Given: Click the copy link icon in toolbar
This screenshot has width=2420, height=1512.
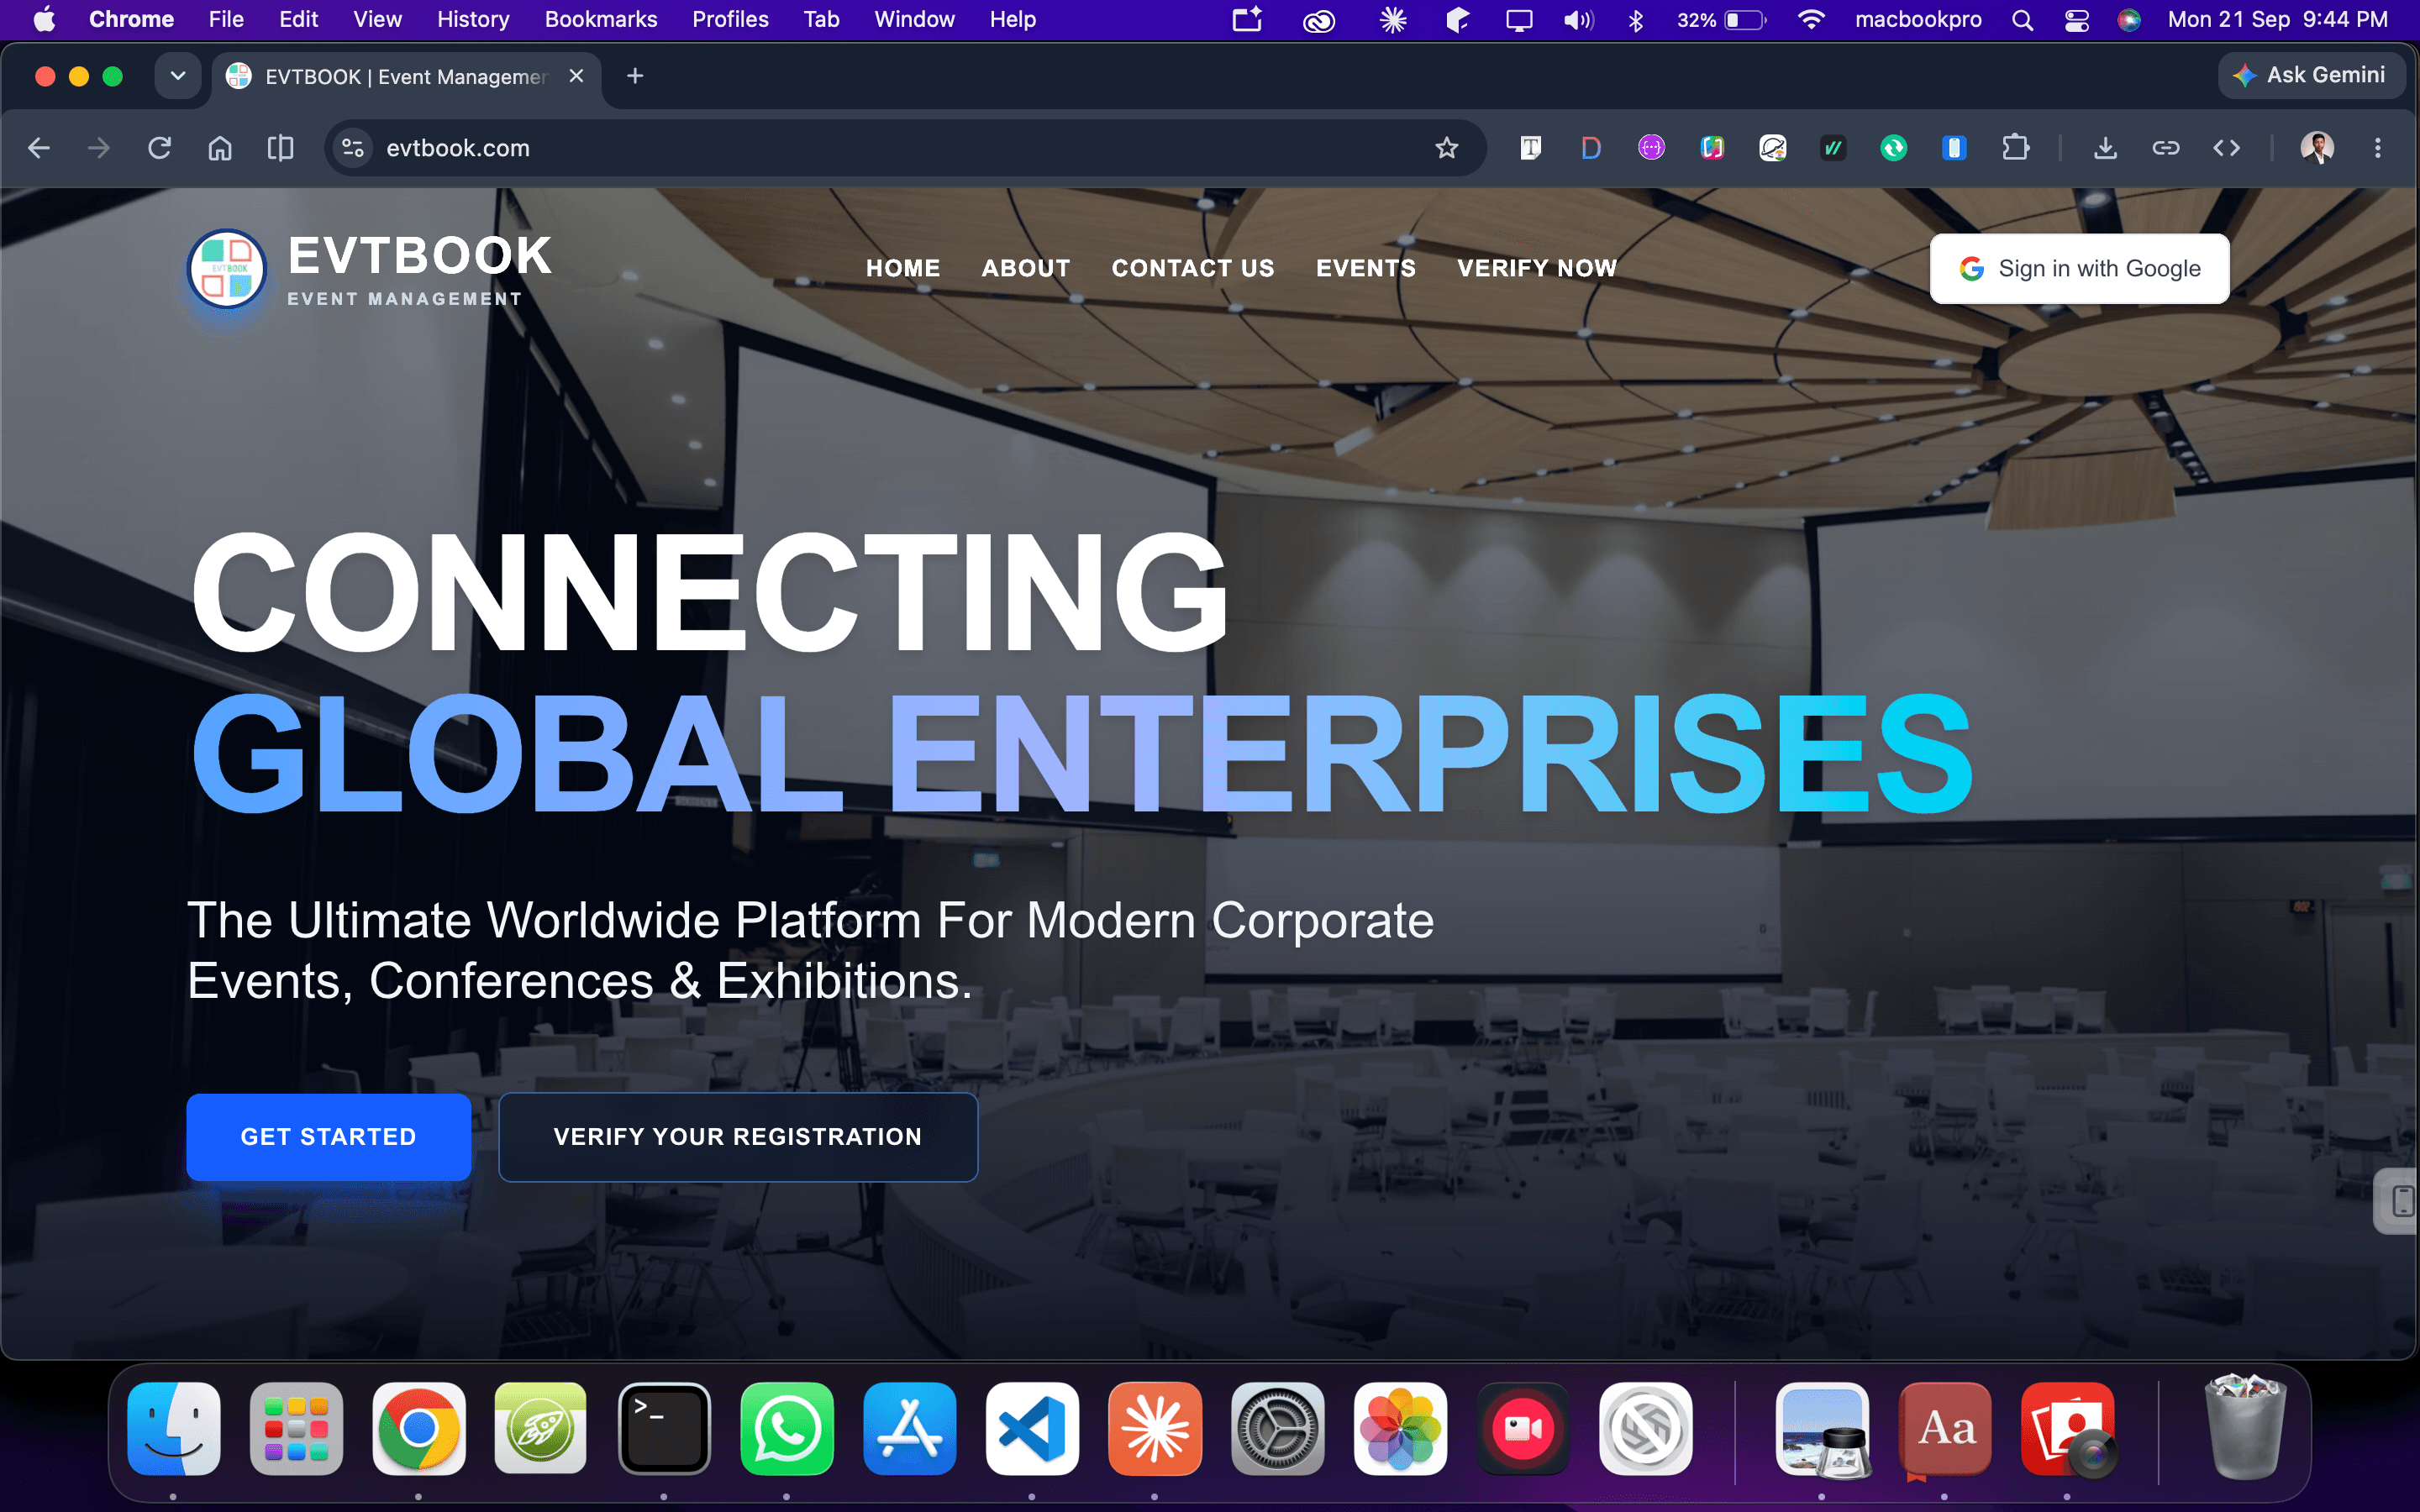Looking at the screenshot, I should pyautogui.click(x=2166, y=148).
